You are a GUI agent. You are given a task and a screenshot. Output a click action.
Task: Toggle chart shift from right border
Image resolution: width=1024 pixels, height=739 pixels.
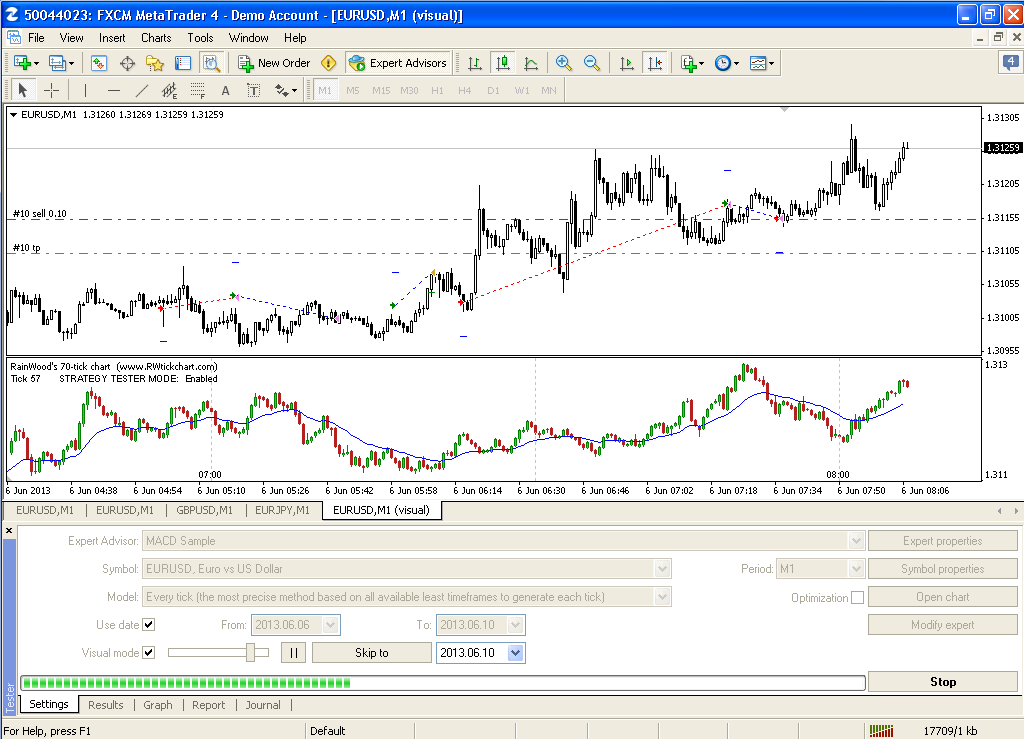click(654, 63)
